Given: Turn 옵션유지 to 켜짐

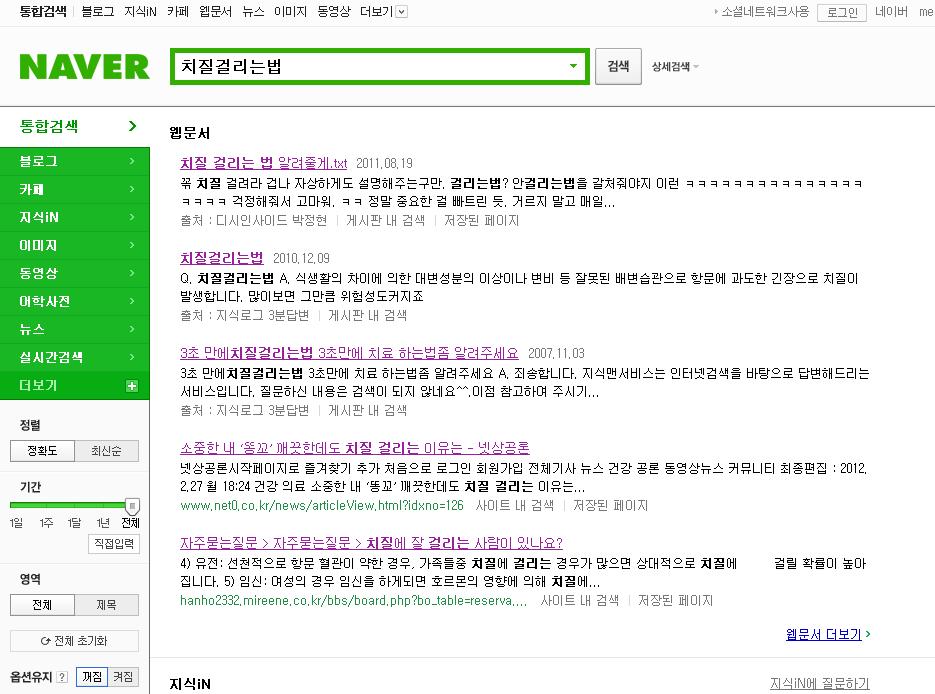Looking at the screenshot, I should coord(123,677).
